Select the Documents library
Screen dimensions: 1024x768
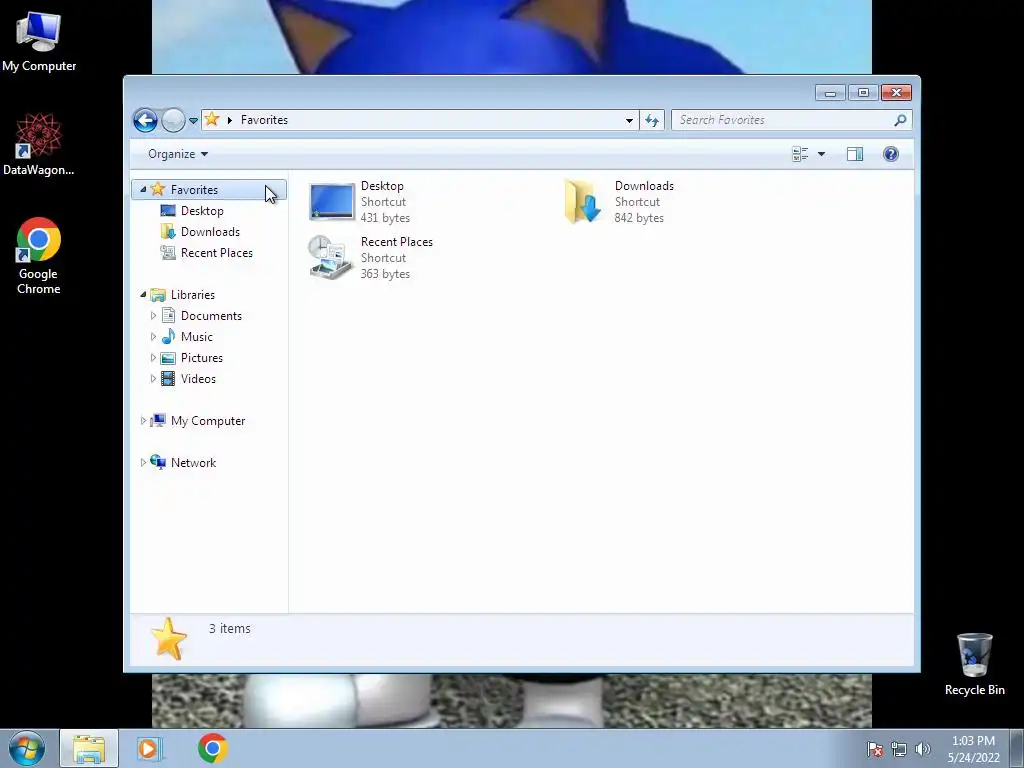(211, 315)
